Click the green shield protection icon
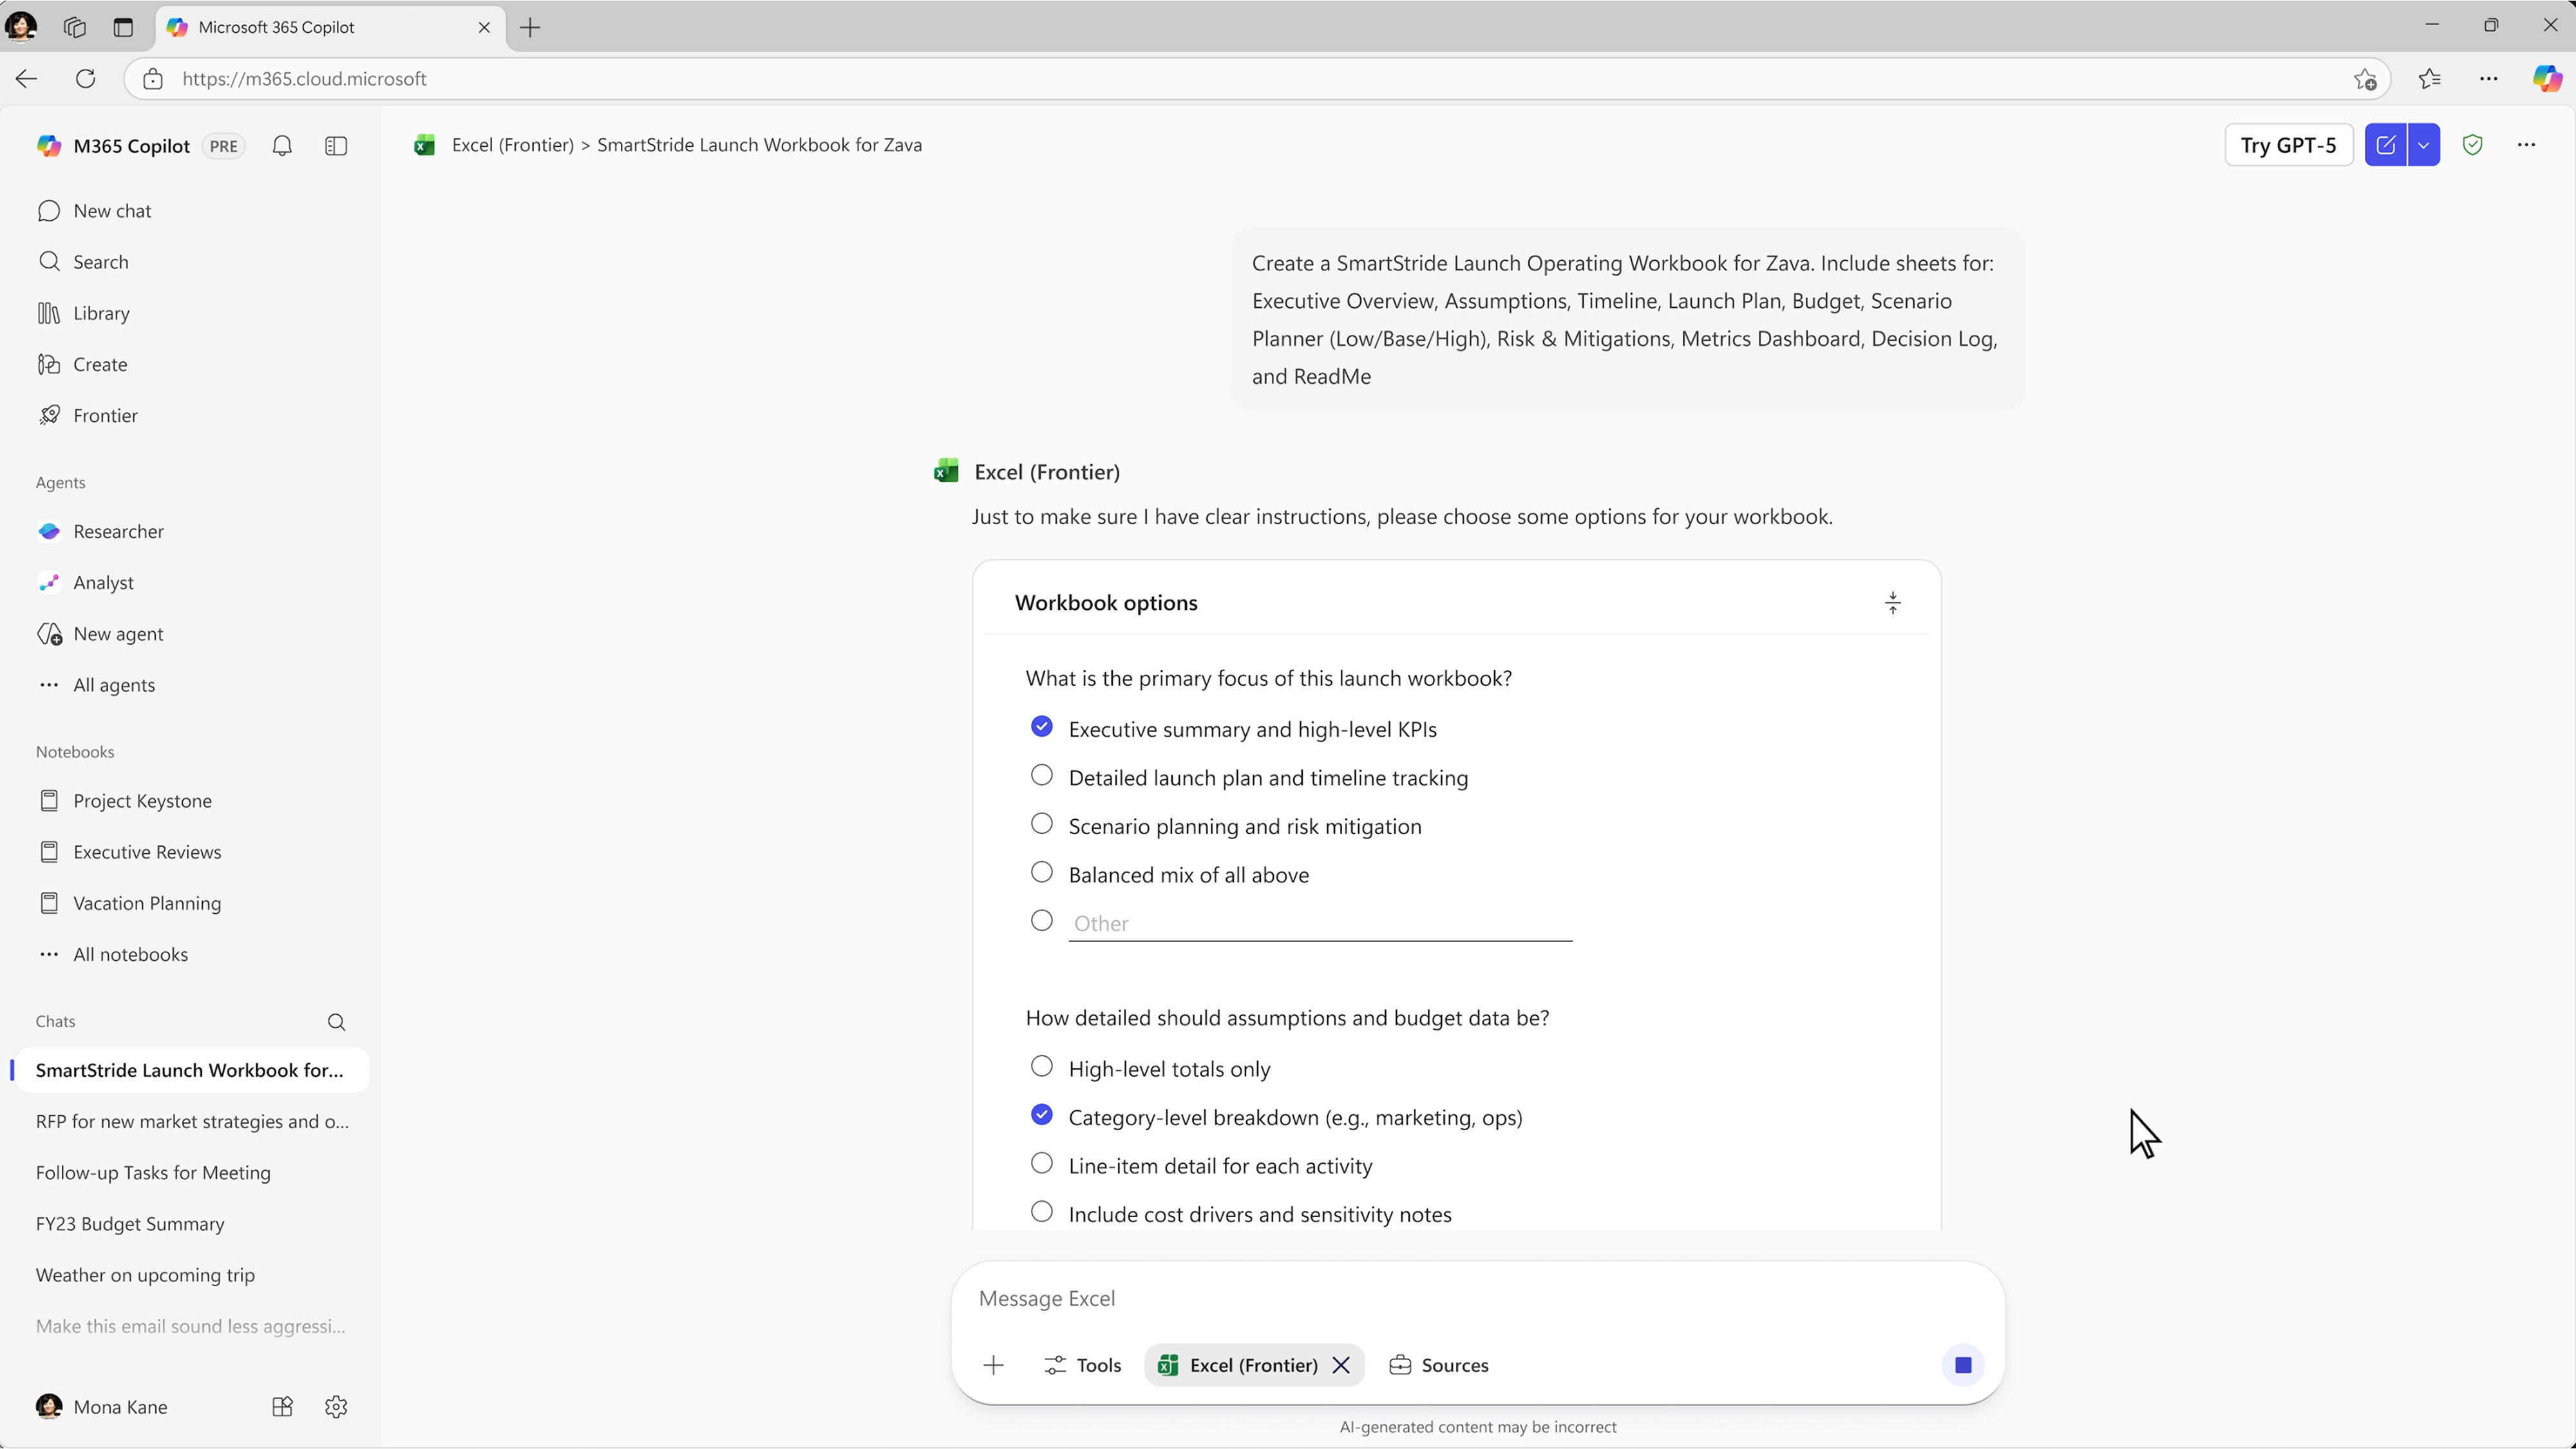Image resolution: width=2576 pixels, height=1449 pixels. (x=2472, y=145)
